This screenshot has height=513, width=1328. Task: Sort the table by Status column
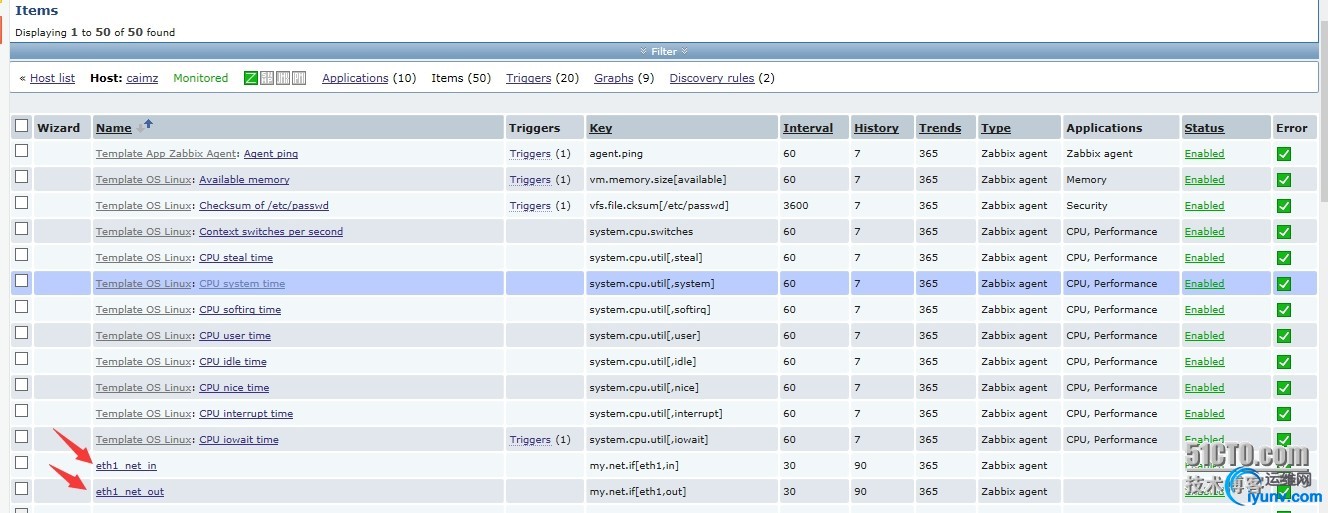(x=1204, y=128)
